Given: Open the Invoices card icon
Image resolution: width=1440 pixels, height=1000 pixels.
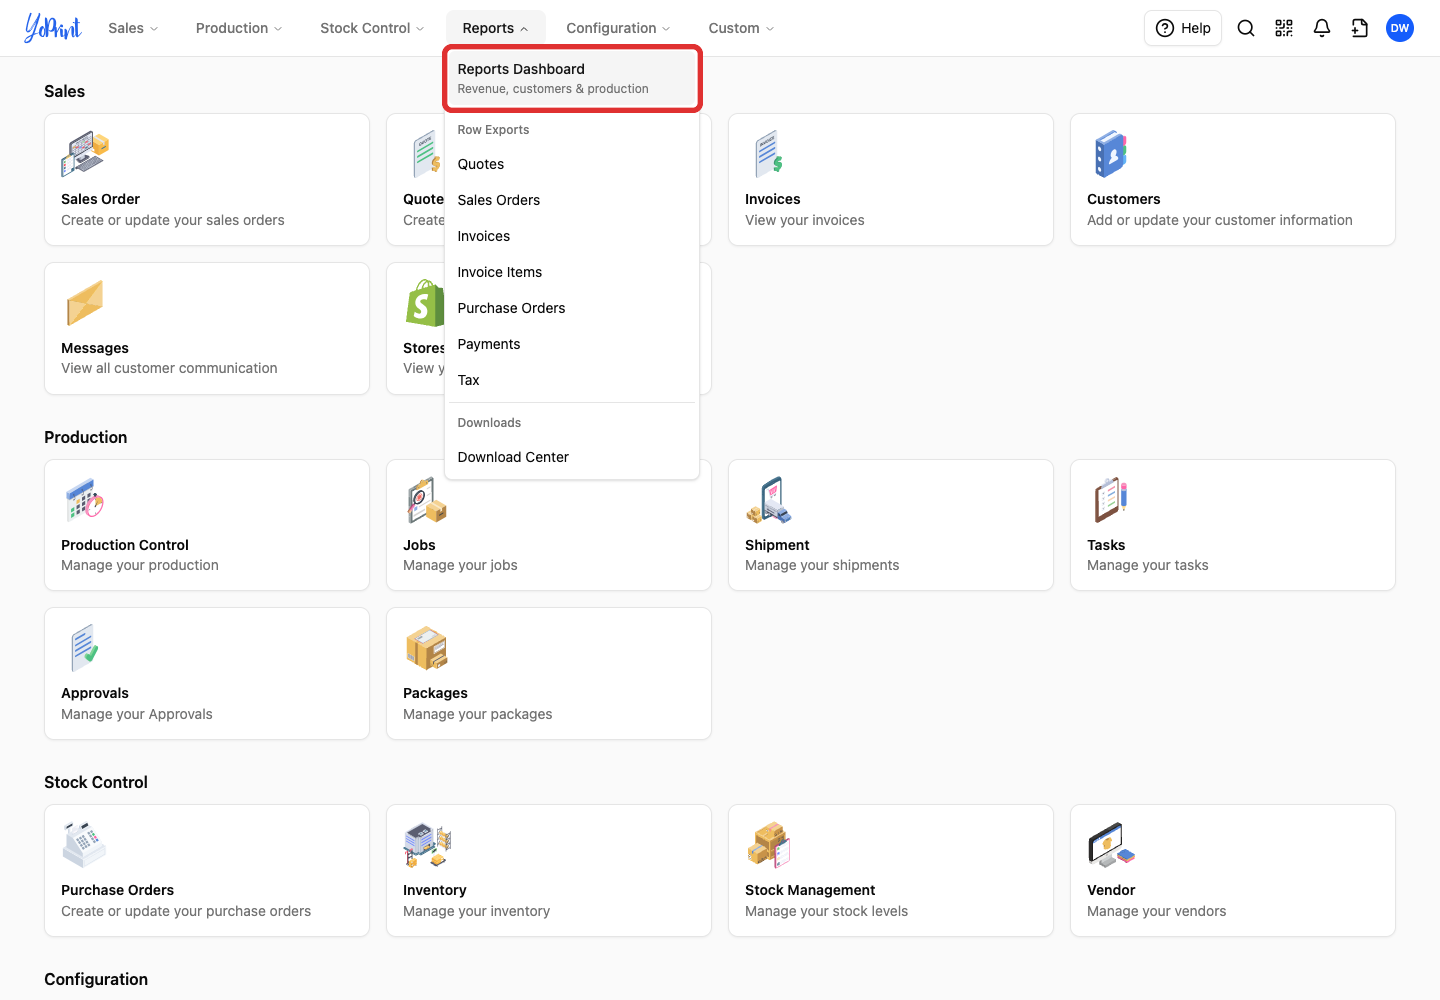Looking at the screenshot, I should point(769,154).
